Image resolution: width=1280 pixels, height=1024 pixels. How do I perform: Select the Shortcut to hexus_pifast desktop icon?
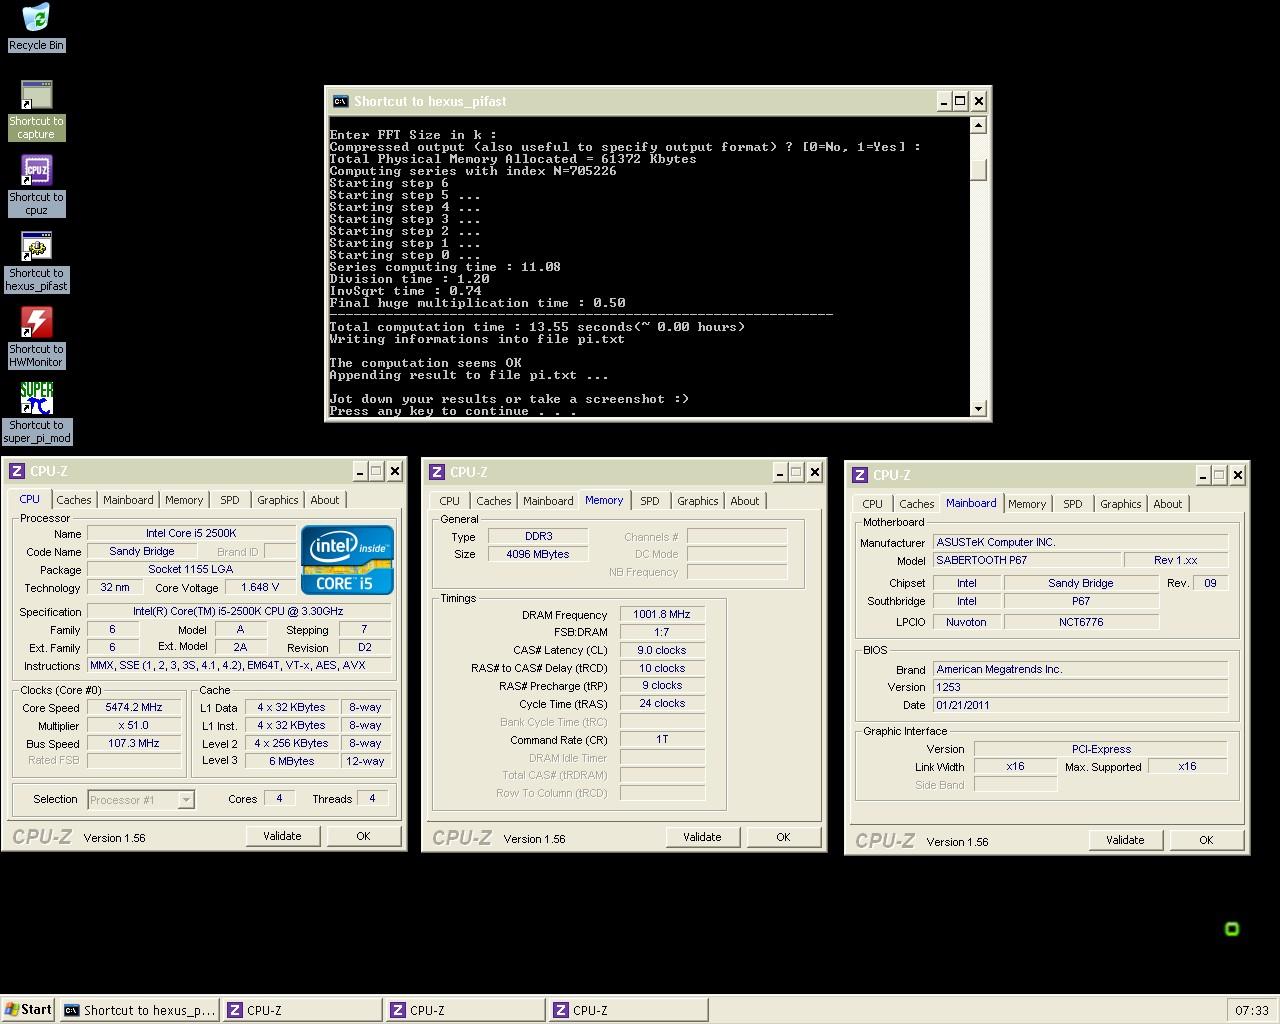point(36,262)
